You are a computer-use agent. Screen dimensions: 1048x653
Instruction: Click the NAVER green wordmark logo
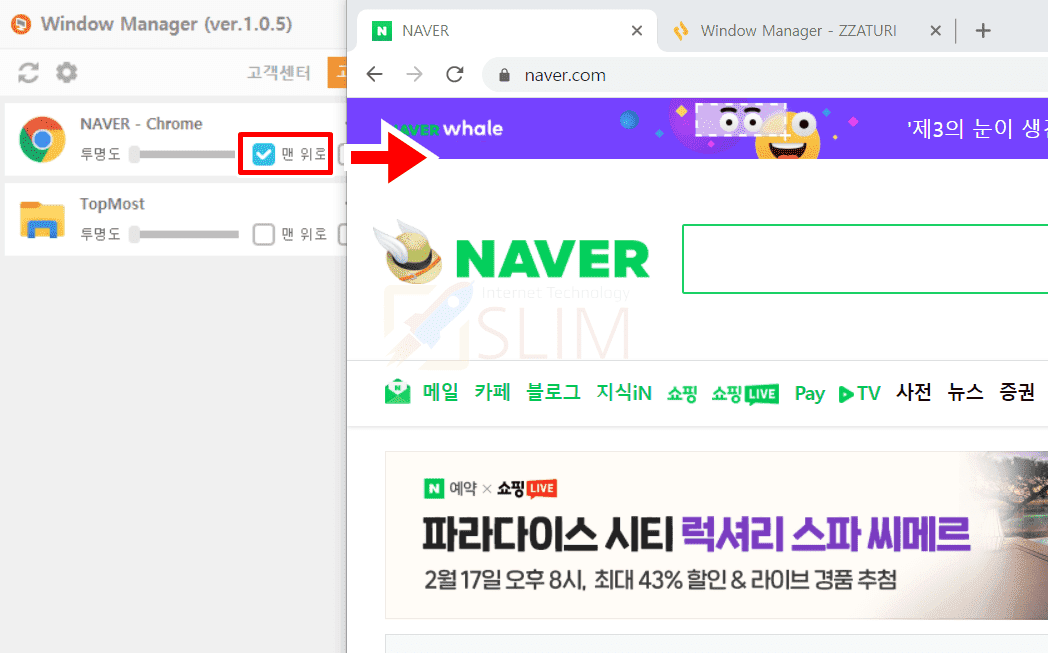click(x=552, y=259)
